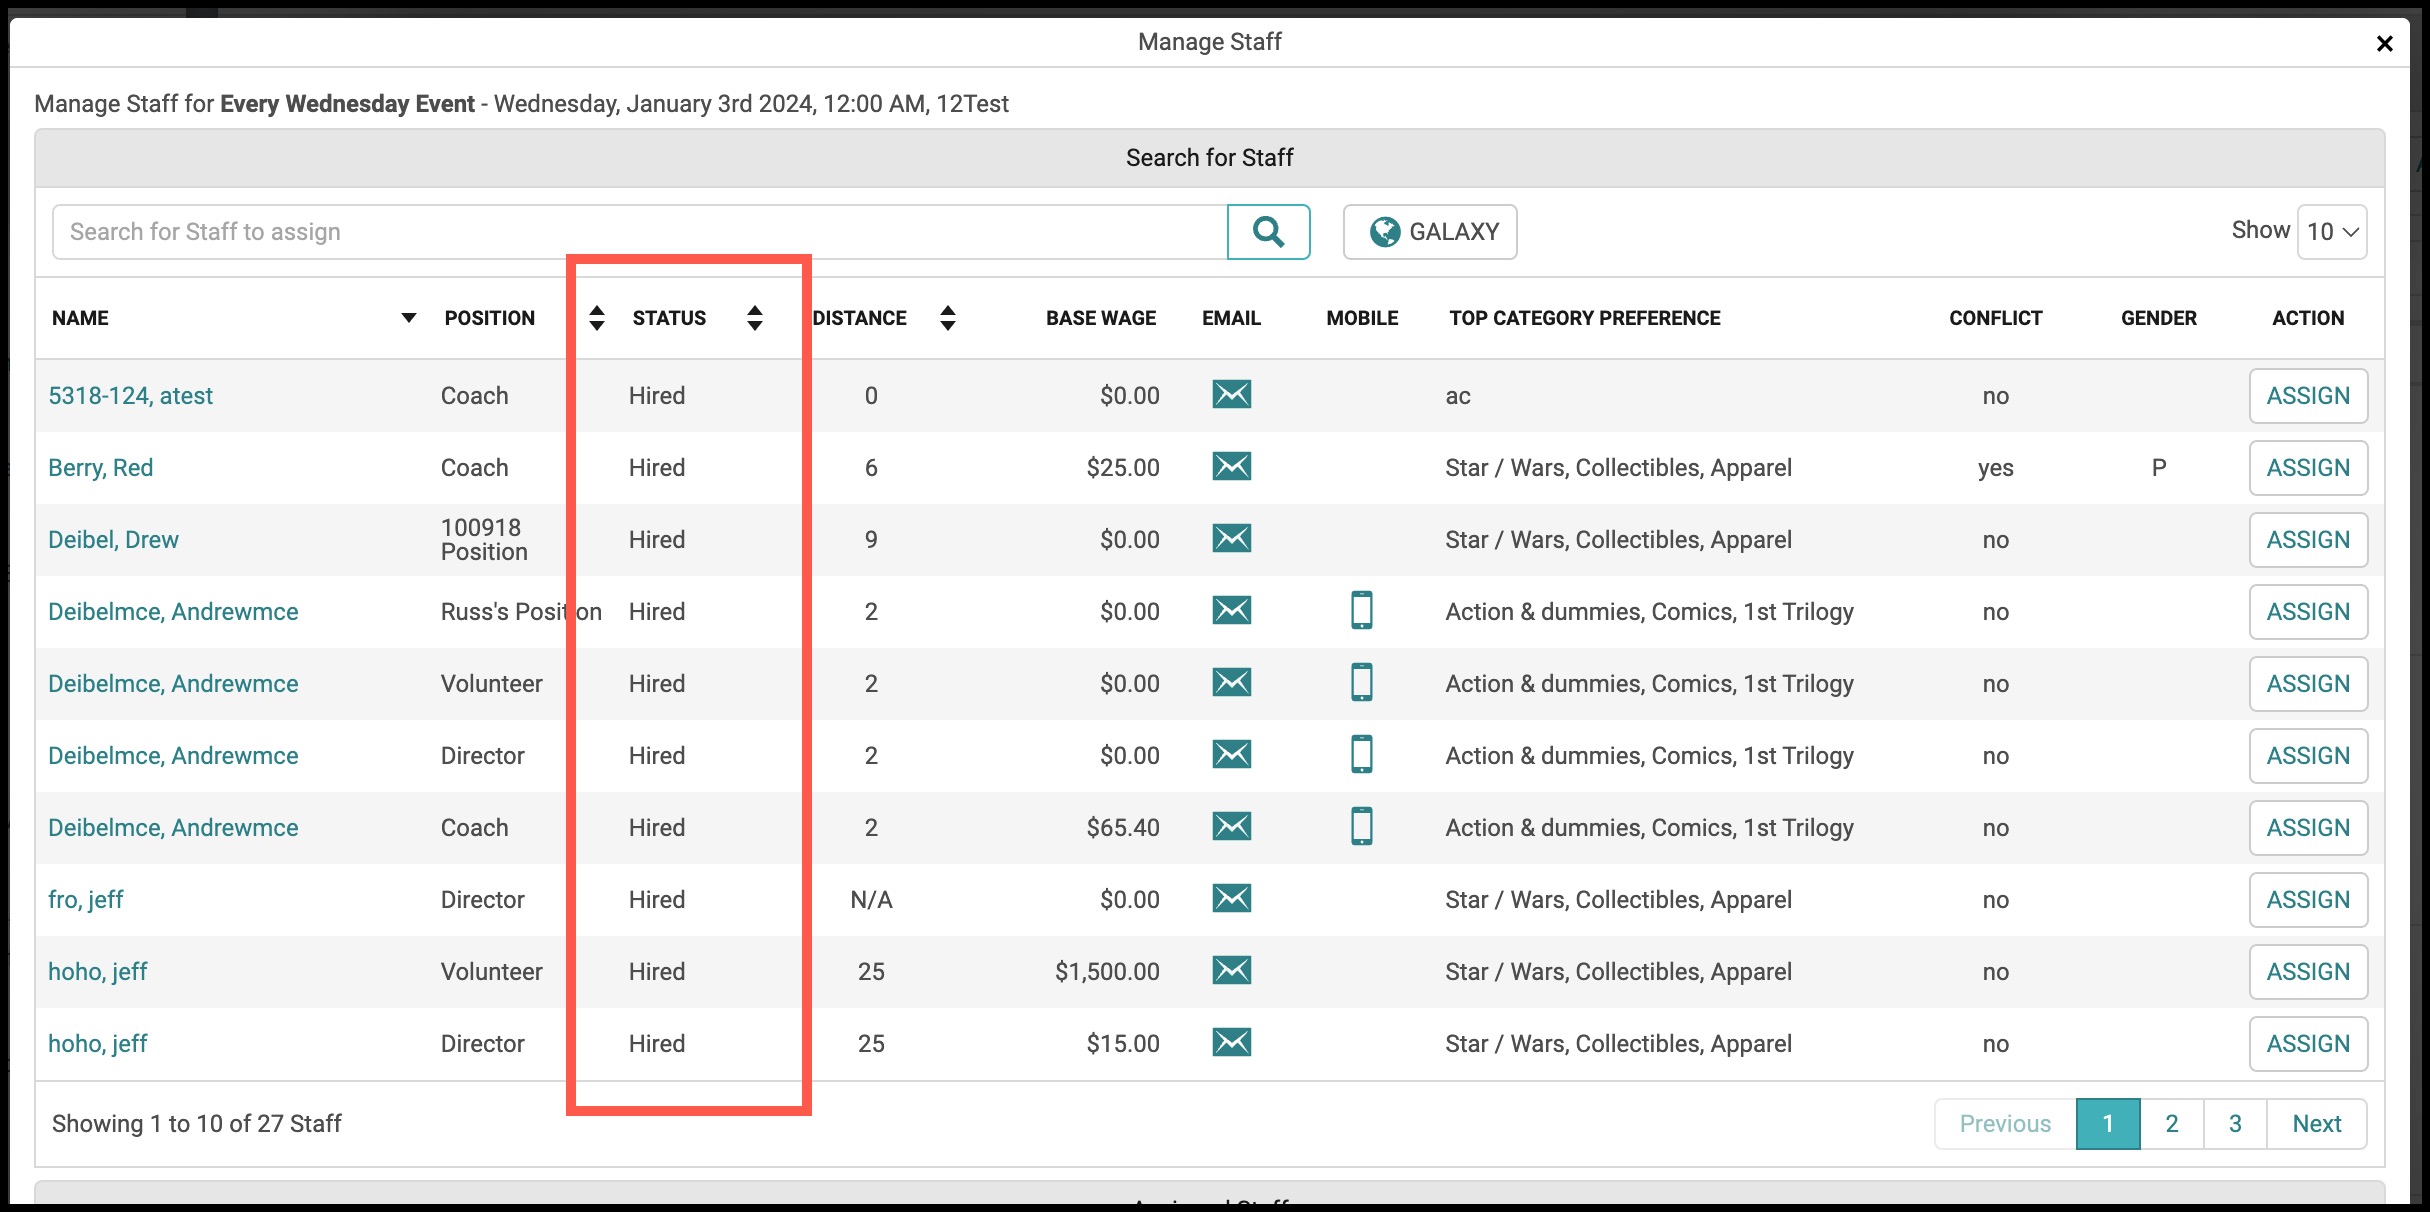Email Deibelmce Coach row envelope

1232,827
